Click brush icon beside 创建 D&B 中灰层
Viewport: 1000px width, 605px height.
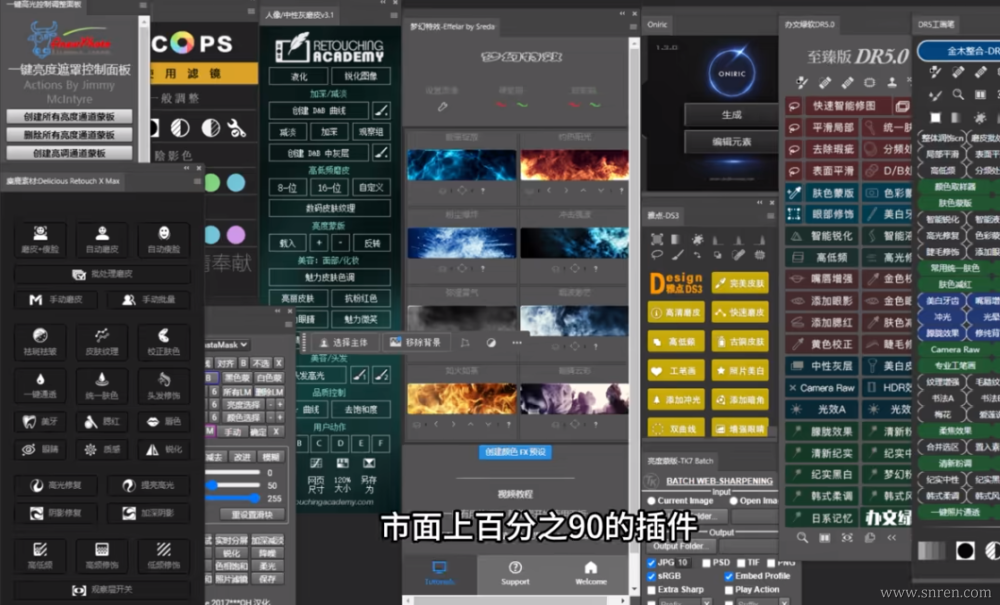tap(381, 153)
